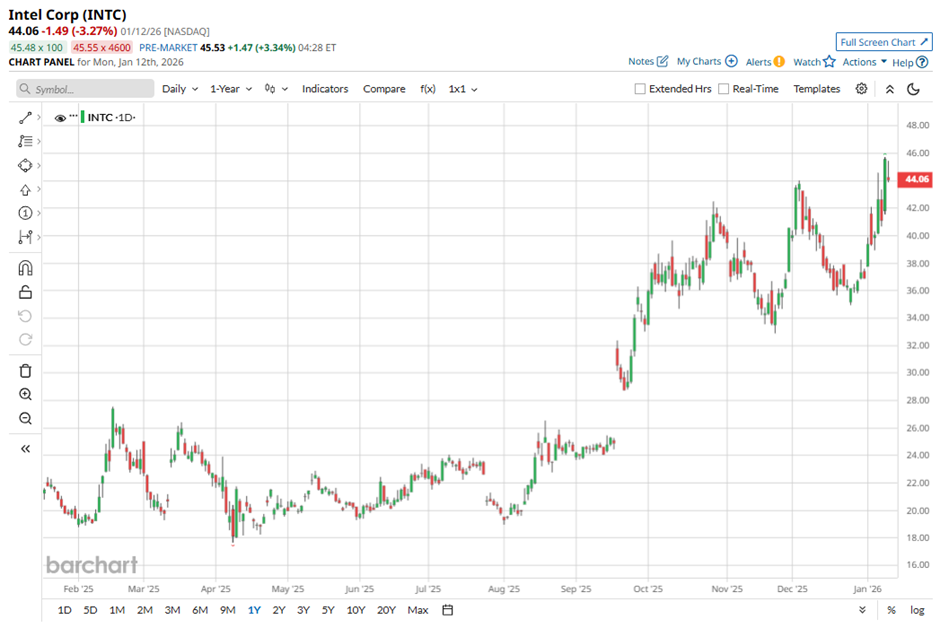Switch to dark mode moon icon
This screenshot has width=940, height=628.
(913, 89)
